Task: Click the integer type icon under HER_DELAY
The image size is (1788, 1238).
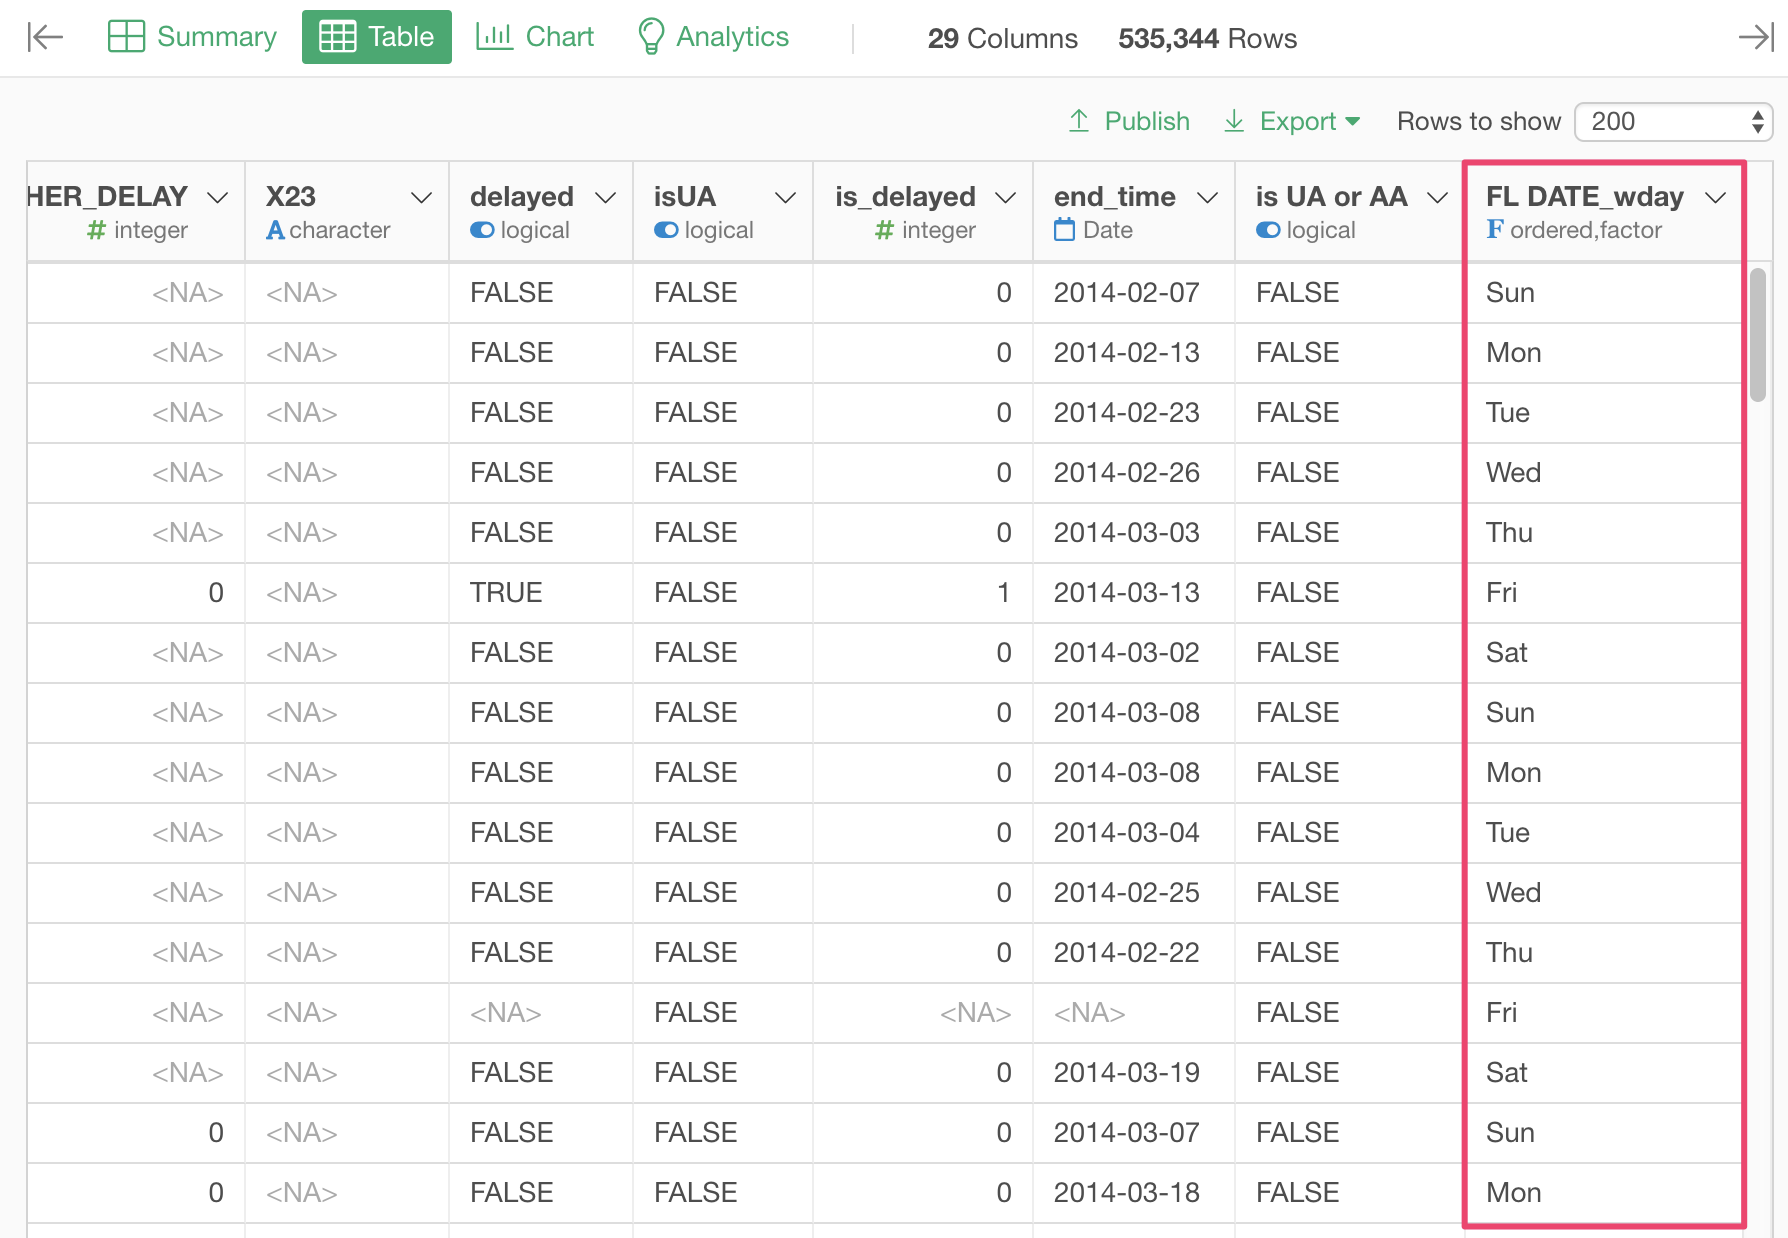Action: [97, 230]
